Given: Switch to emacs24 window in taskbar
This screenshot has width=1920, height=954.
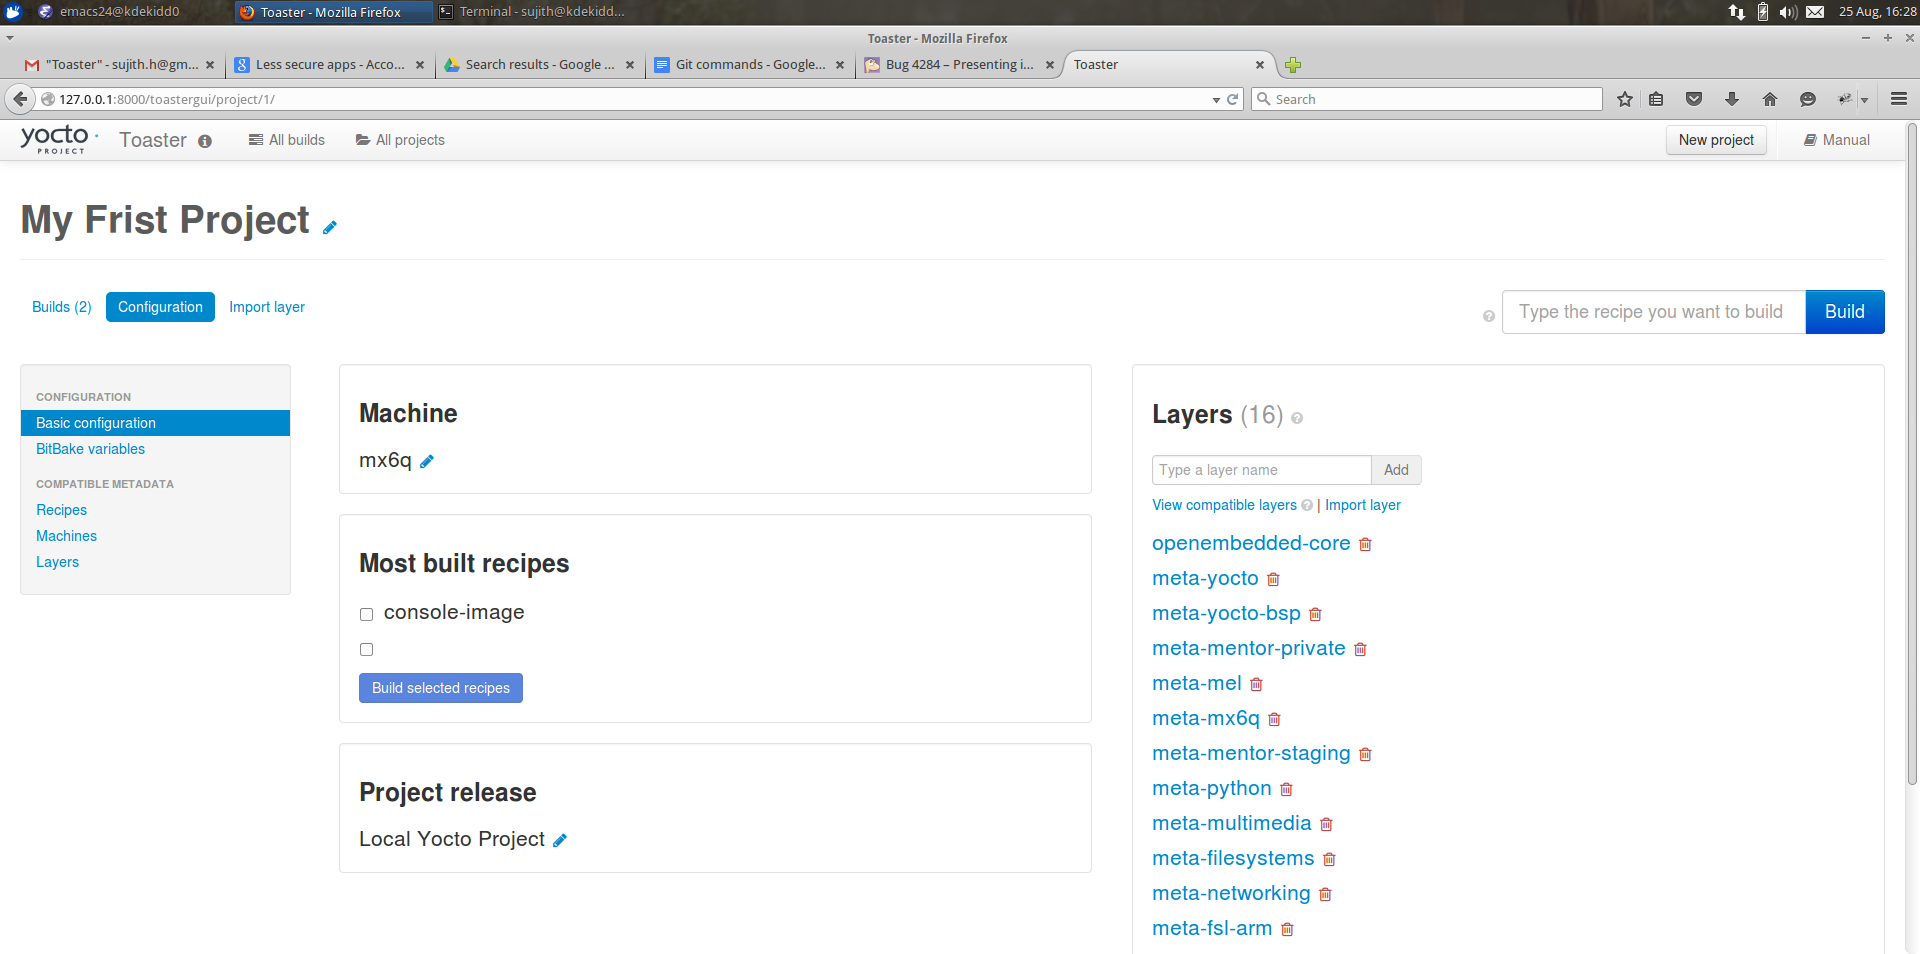Looking at the screenshot, I should (x=118, y=12).
